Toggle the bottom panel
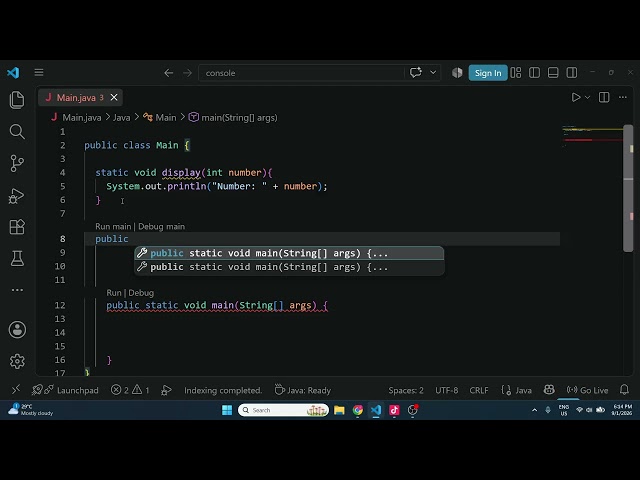 click(553, 73)
